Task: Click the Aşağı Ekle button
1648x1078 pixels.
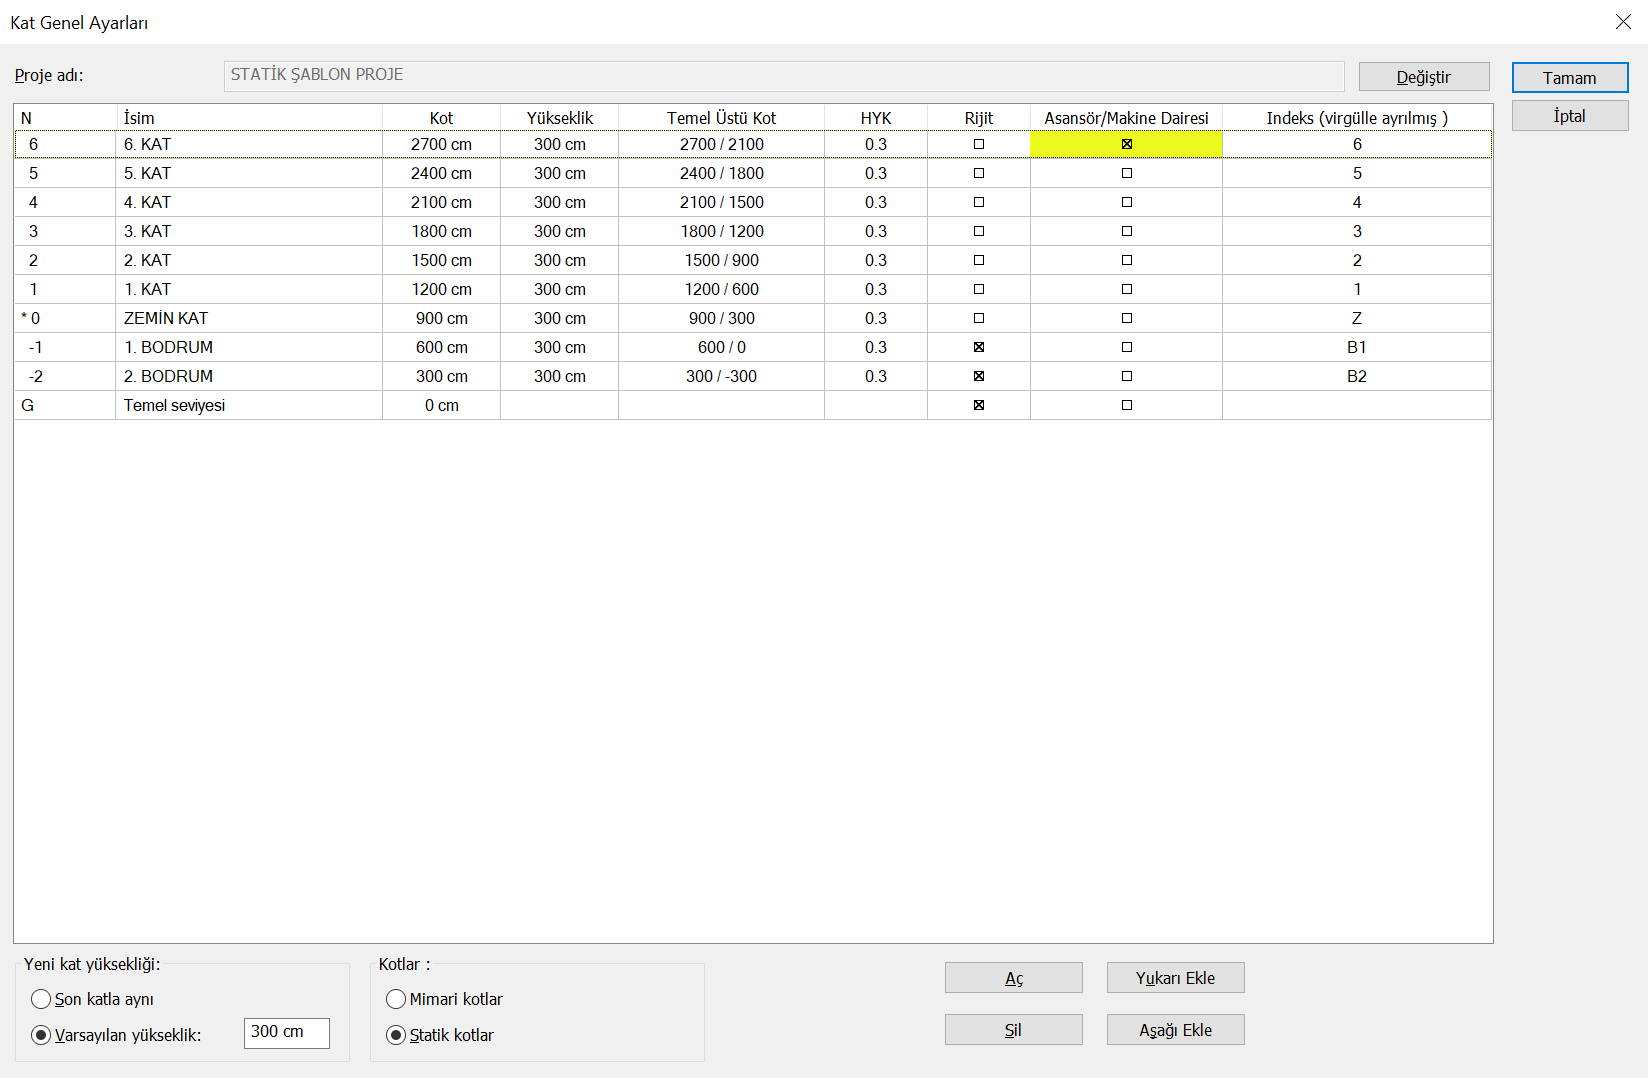Action: coord(1175,1030)
